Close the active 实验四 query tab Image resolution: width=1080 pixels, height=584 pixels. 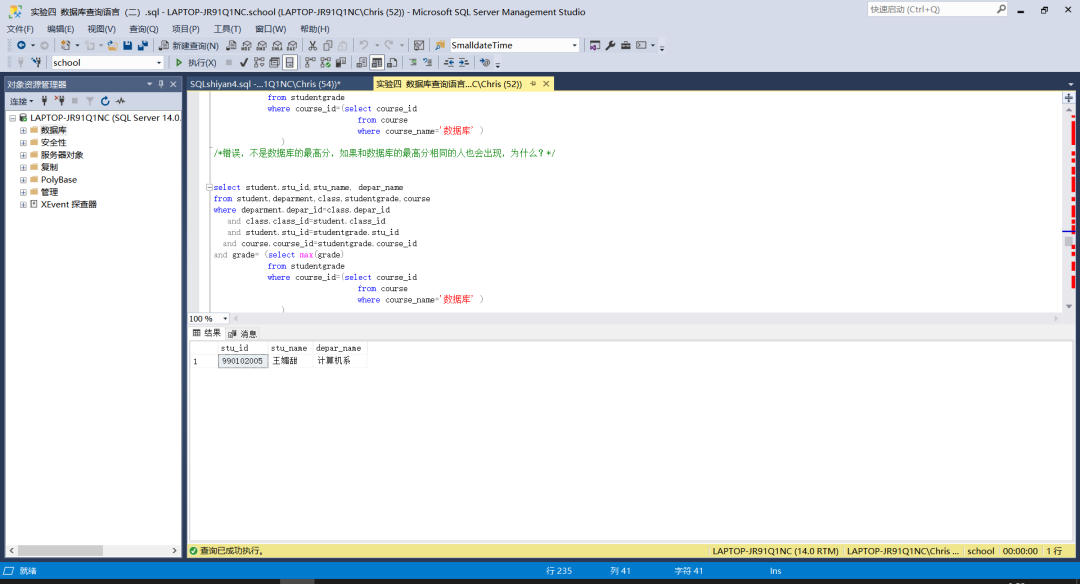[x=546, y=84]
